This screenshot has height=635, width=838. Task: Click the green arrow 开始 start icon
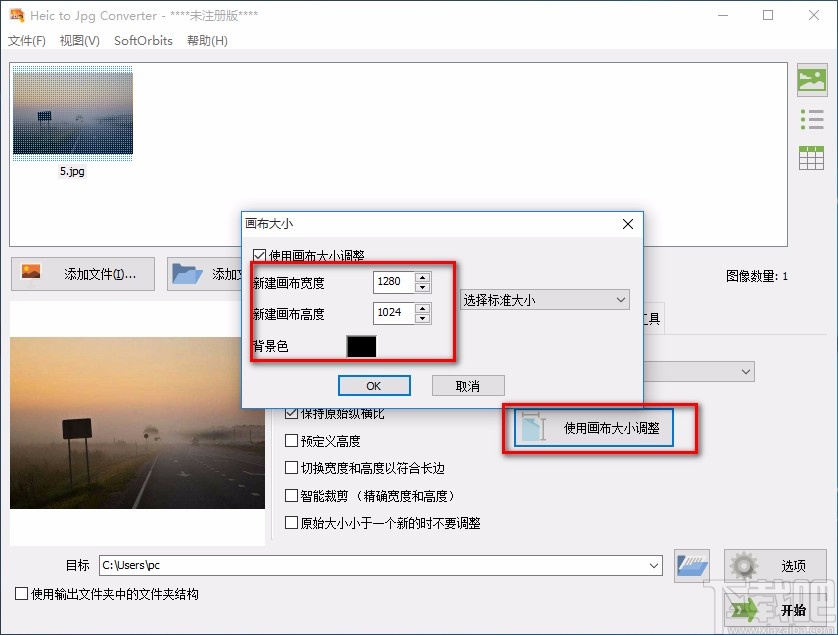[746, 609]
